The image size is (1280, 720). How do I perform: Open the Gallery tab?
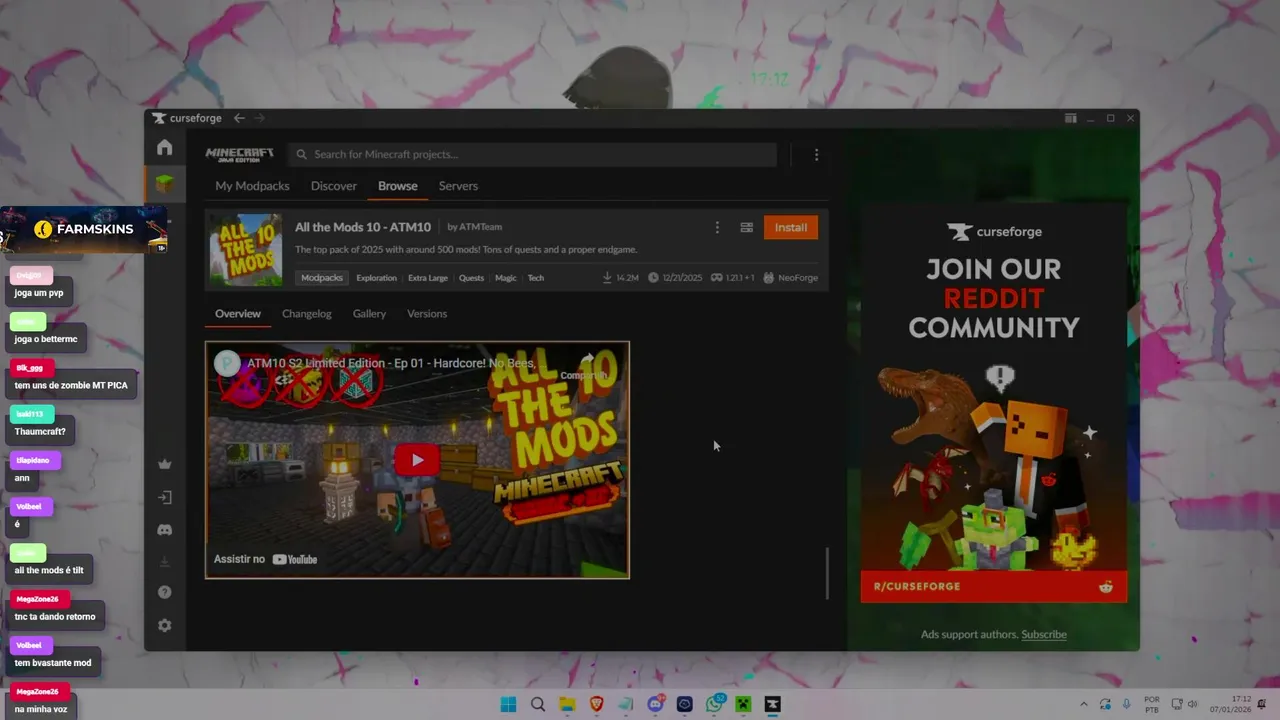tap(369, 314)
